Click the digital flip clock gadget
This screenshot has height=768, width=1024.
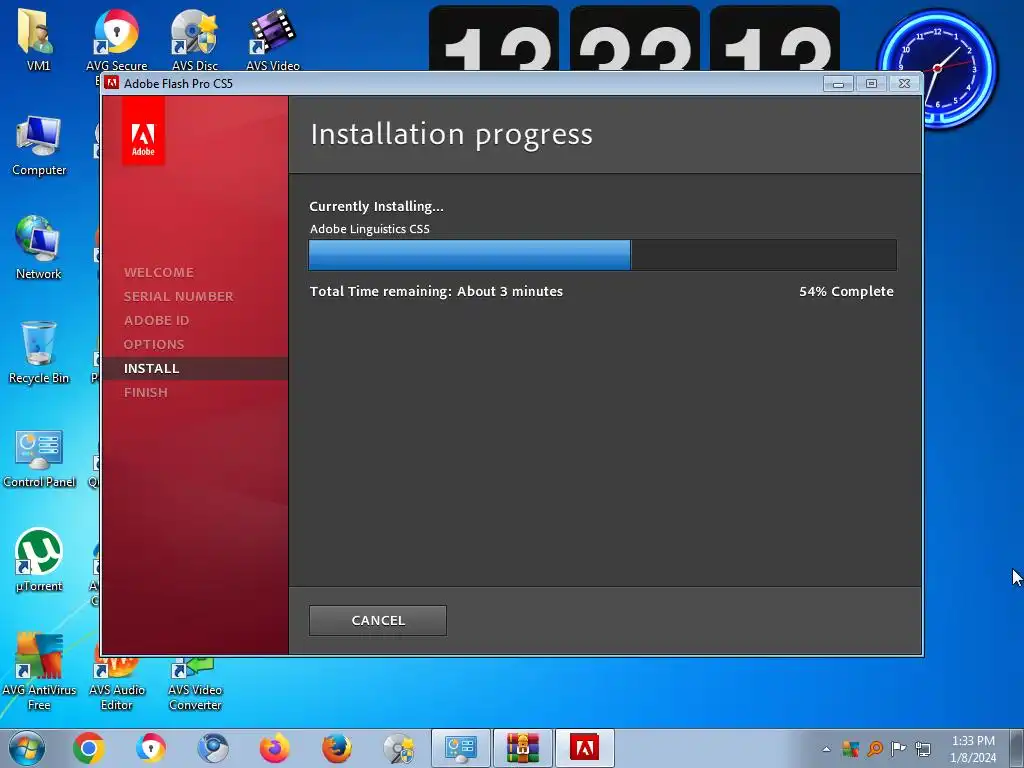pyautogui.click(x=634, y=38)
